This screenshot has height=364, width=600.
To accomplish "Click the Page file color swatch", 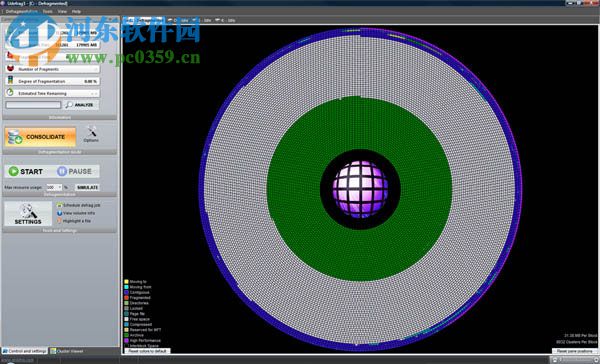I will pos(126,314).
